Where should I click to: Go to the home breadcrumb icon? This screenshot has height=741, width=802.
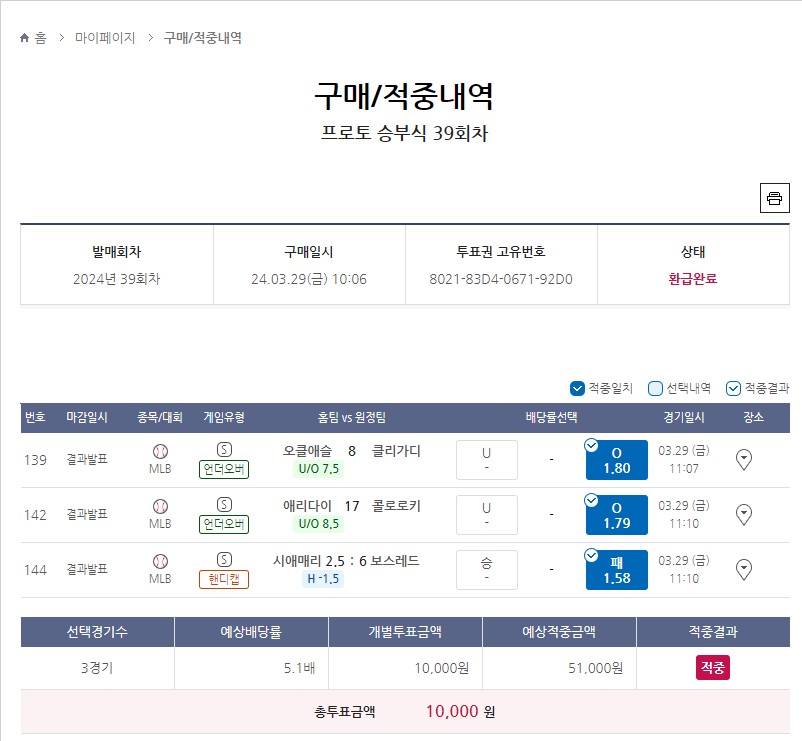coord(24,38)
